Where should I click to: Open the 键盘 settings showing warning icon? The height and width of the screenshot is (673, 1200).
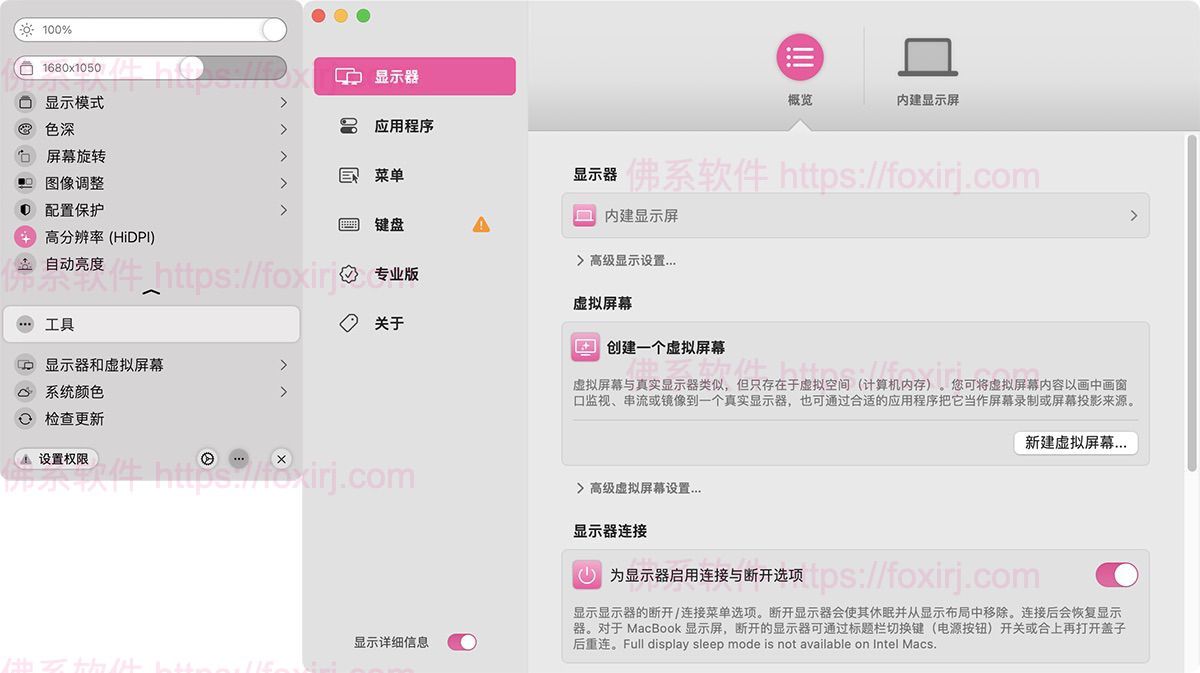point(390,224)
